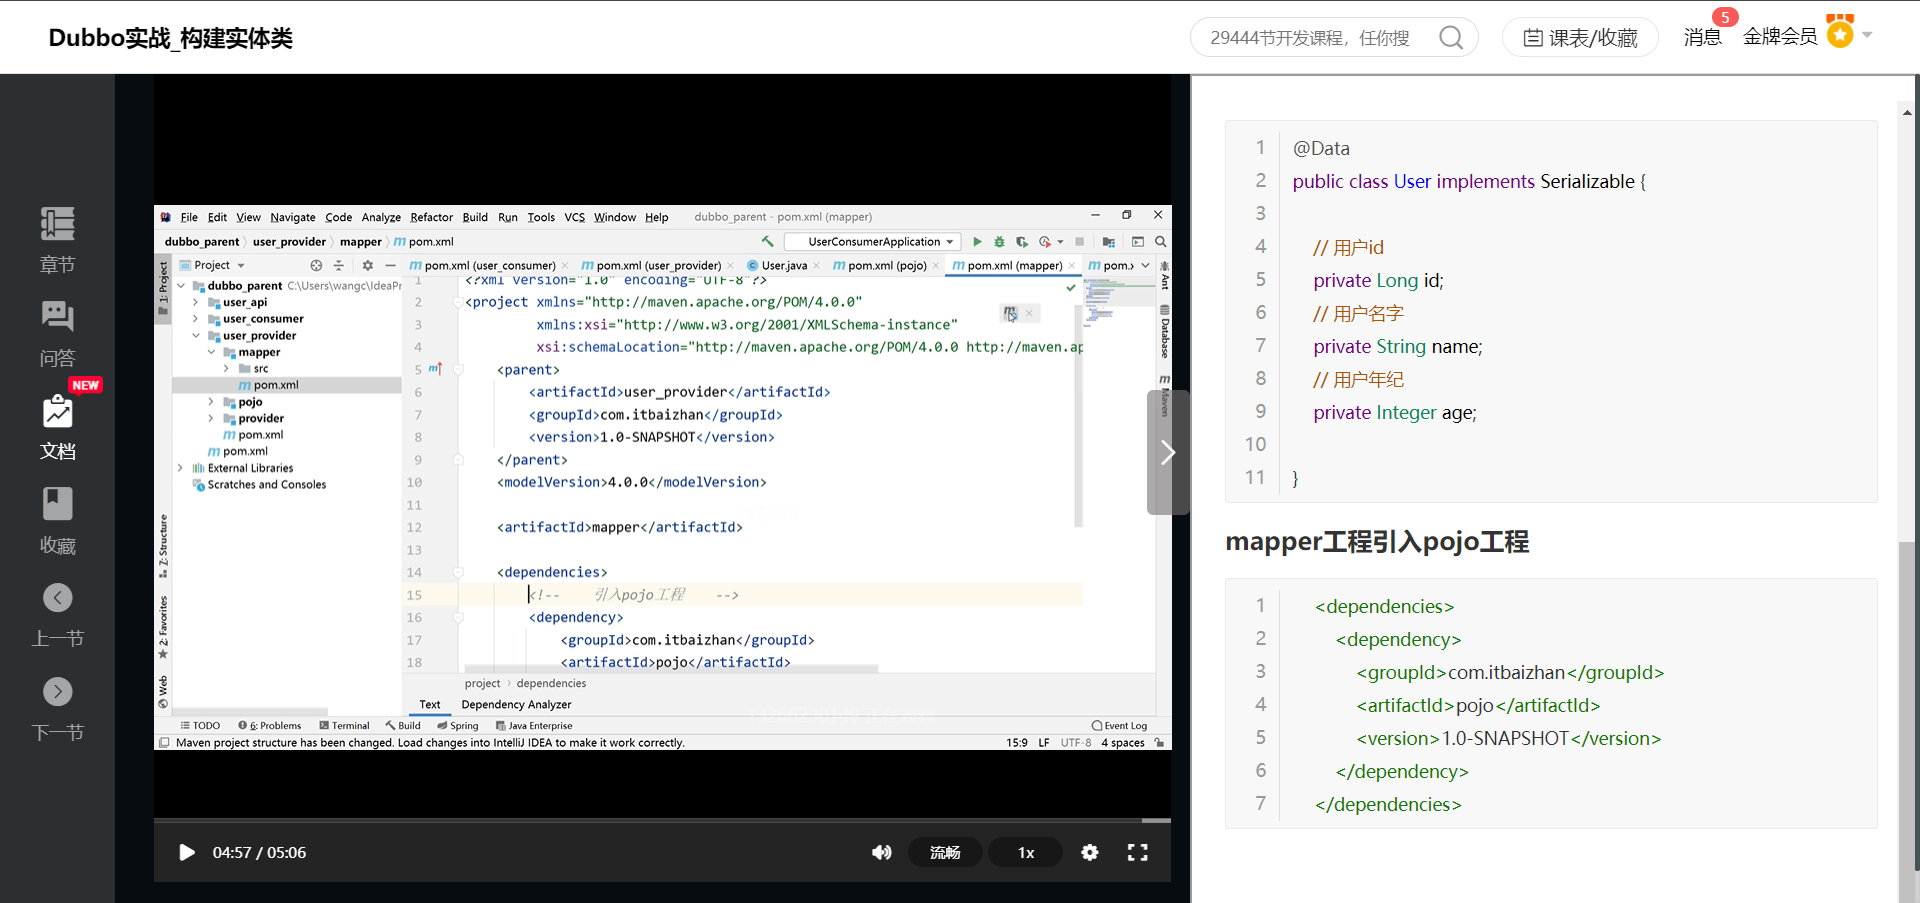Collapse the user_provider tree node
The height and width of the screenshot is (903, 1920).
pyautogui.click(x=196, y=336)
